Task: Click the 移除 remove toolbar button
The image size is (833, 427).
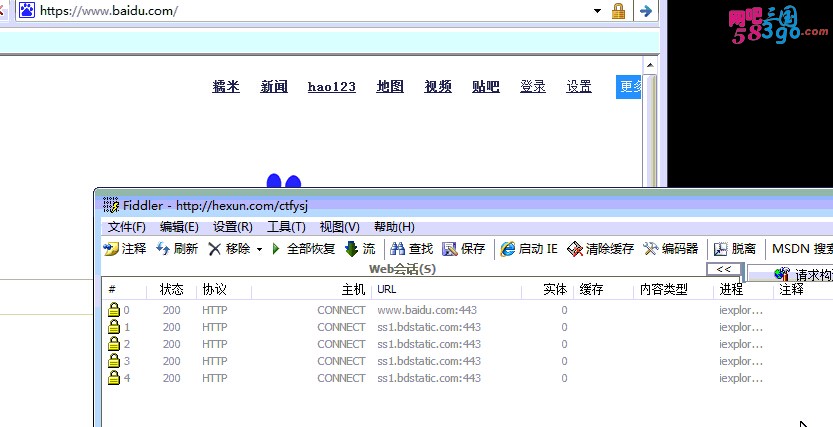Action: [x=229, y=249]
